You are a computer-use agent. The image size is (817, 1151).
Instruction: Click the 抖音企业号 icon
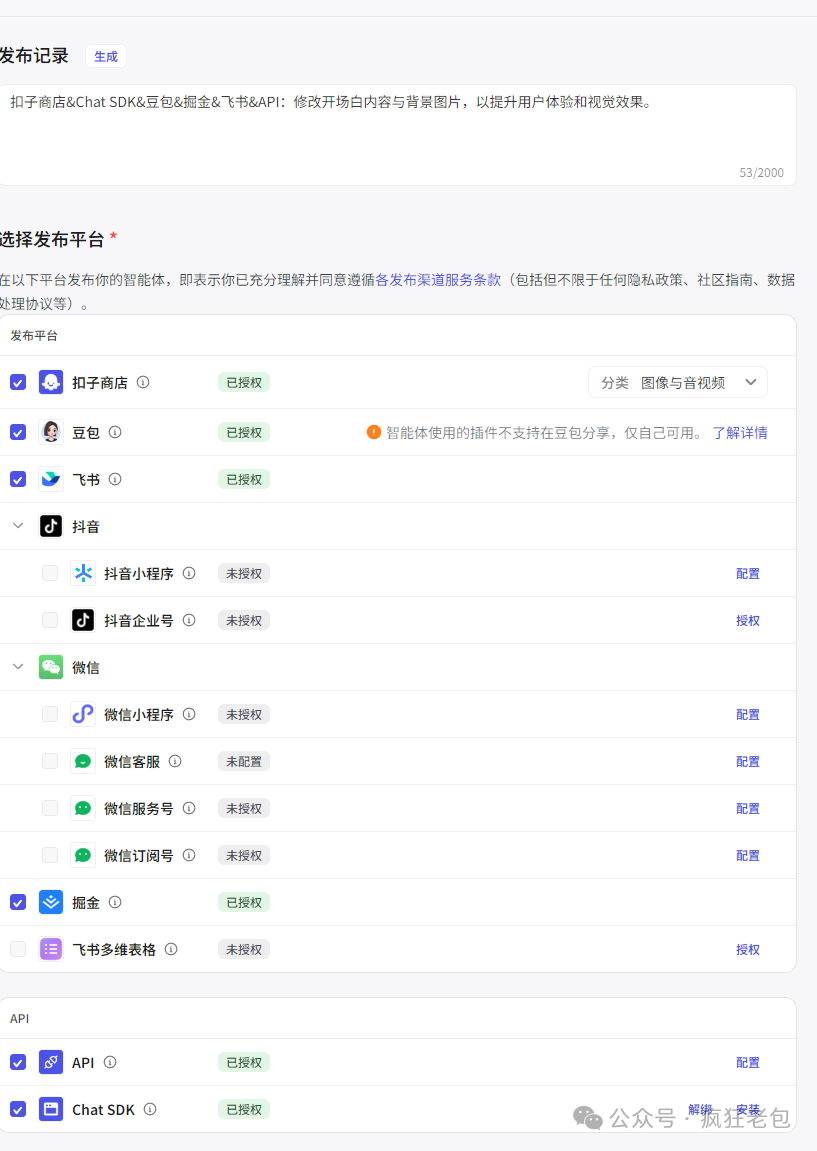tap(83, 620)
